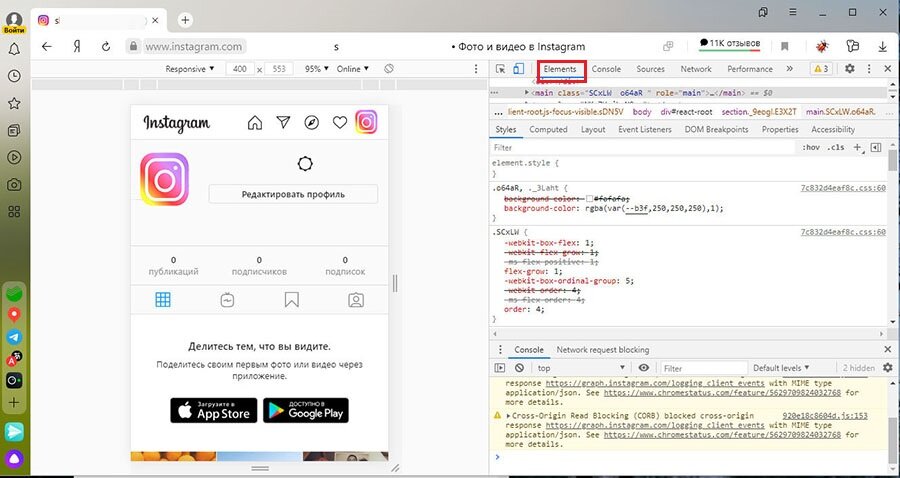This screenshot has width=900, height=478.
Task: Open the 920e18c8604d.js:153 source link
Action: tap(825, 415)
